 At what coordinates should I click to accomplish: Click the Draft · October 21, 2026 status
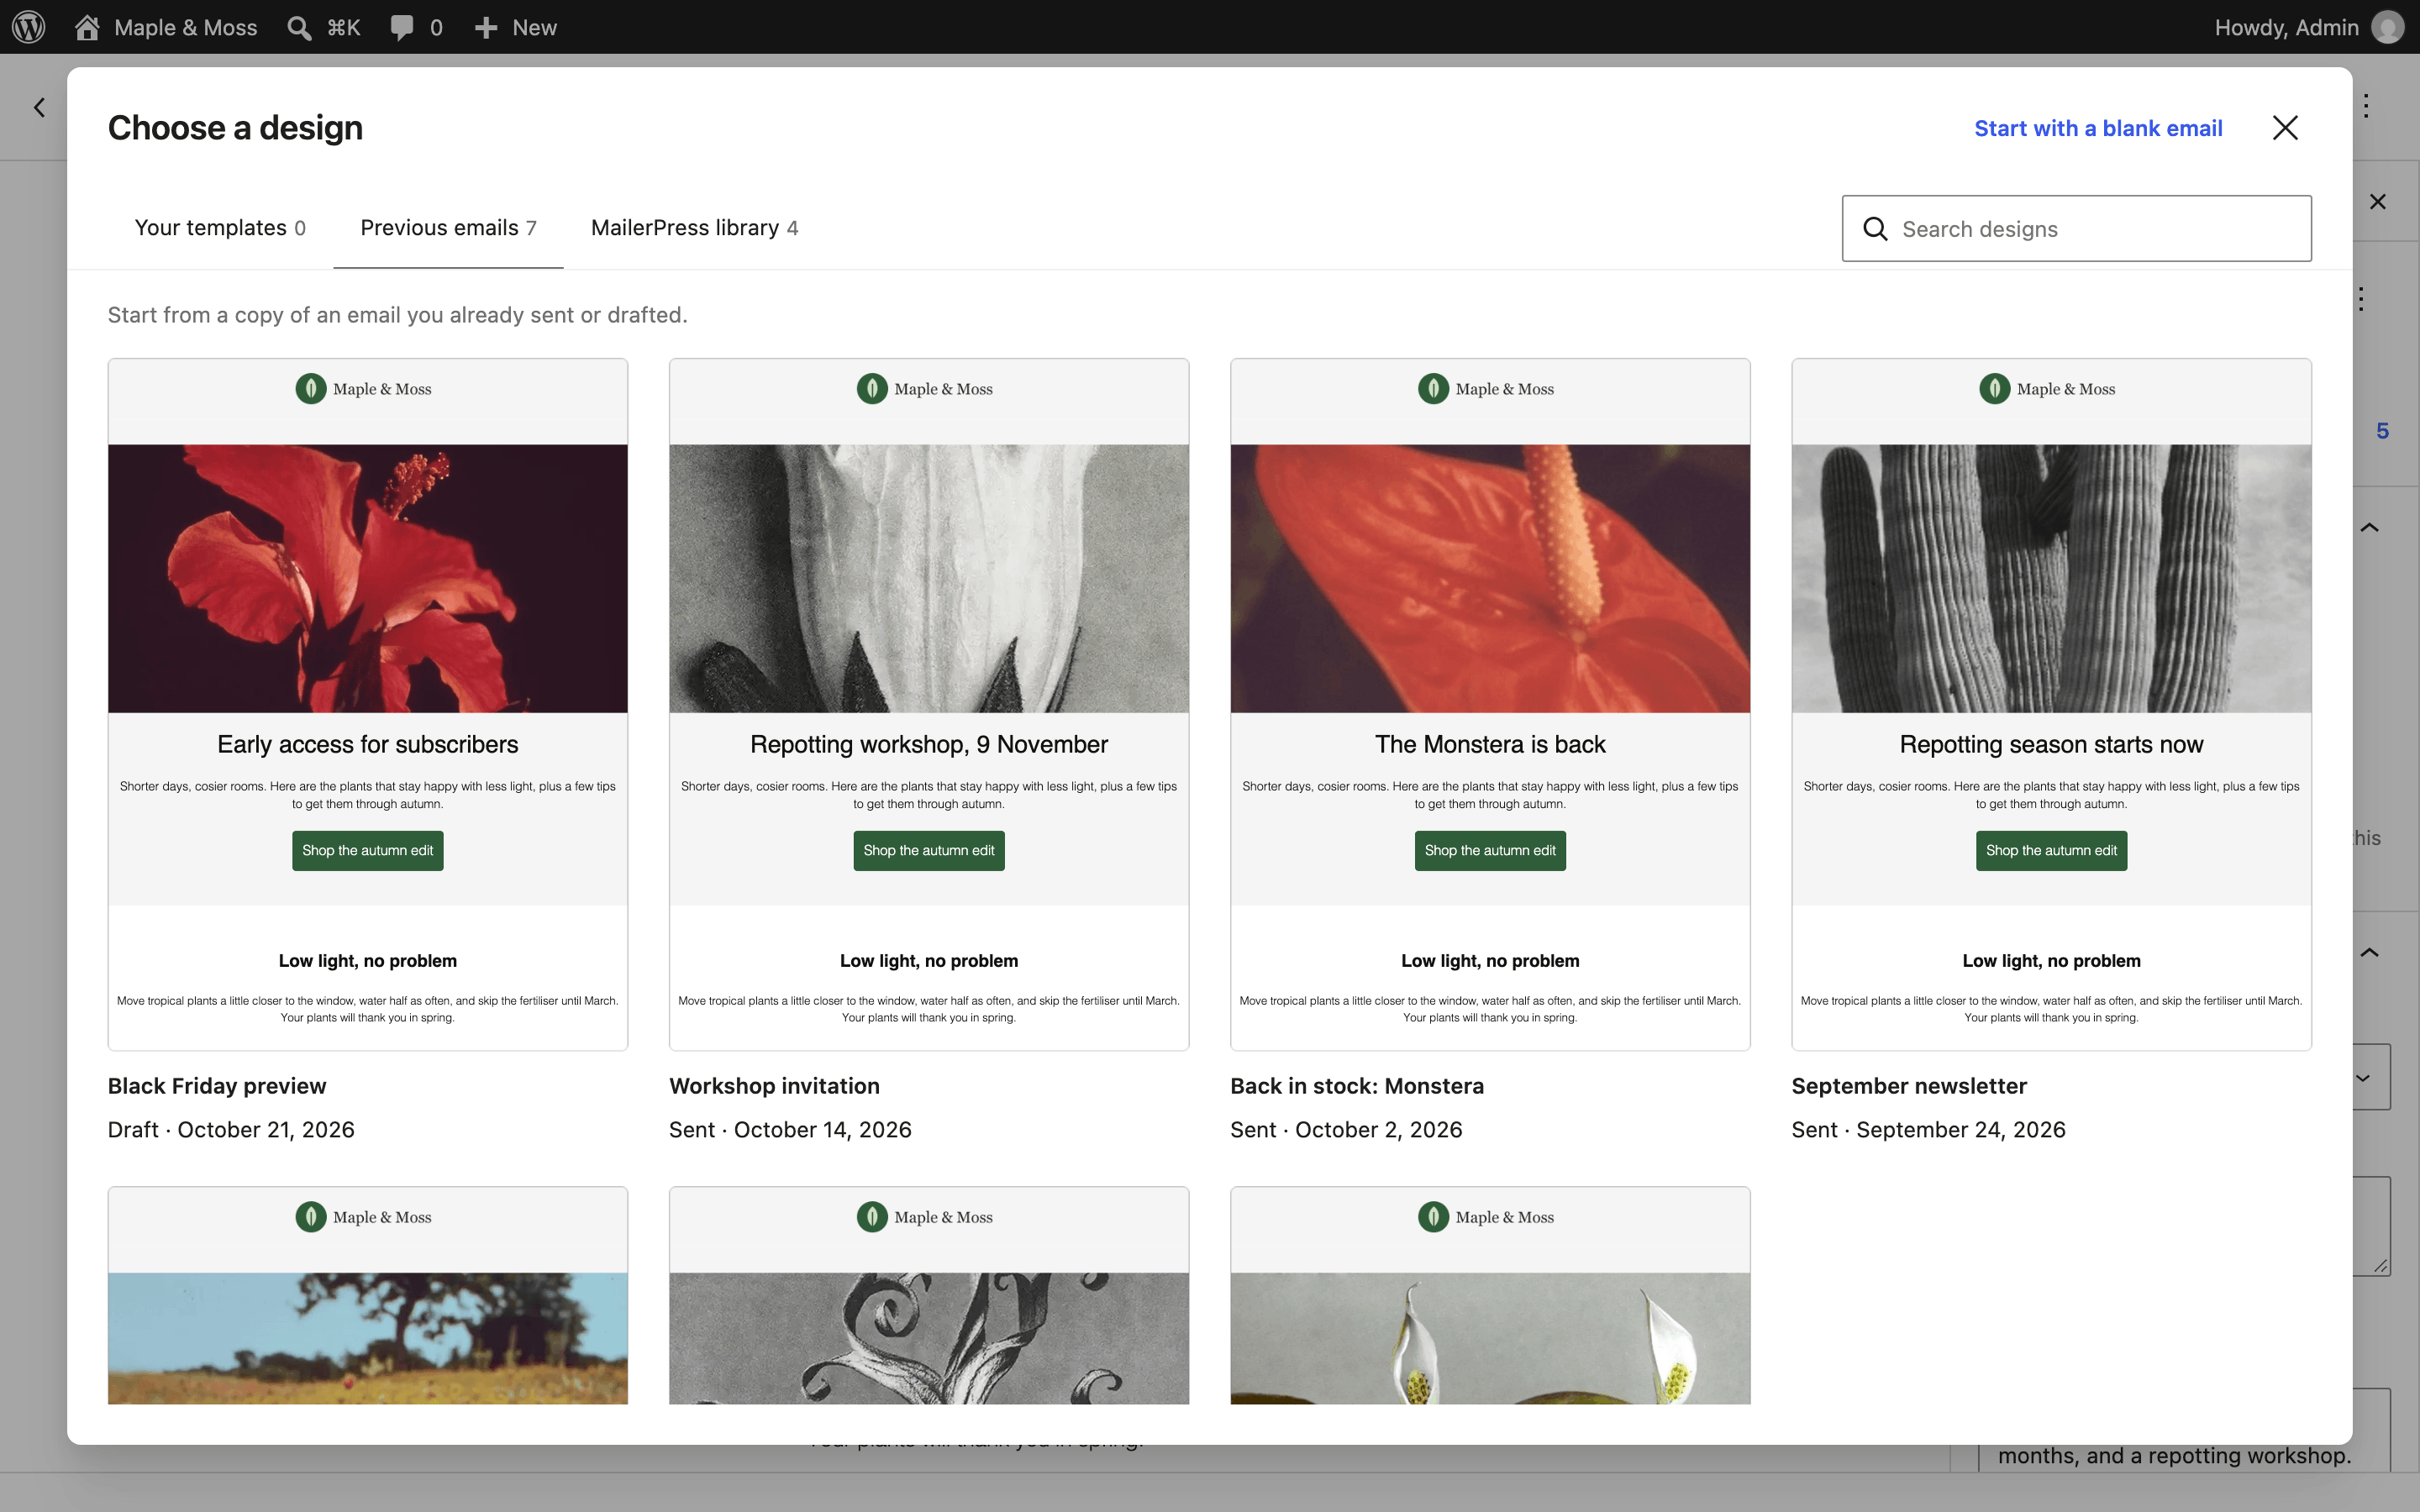point(231,1130)
